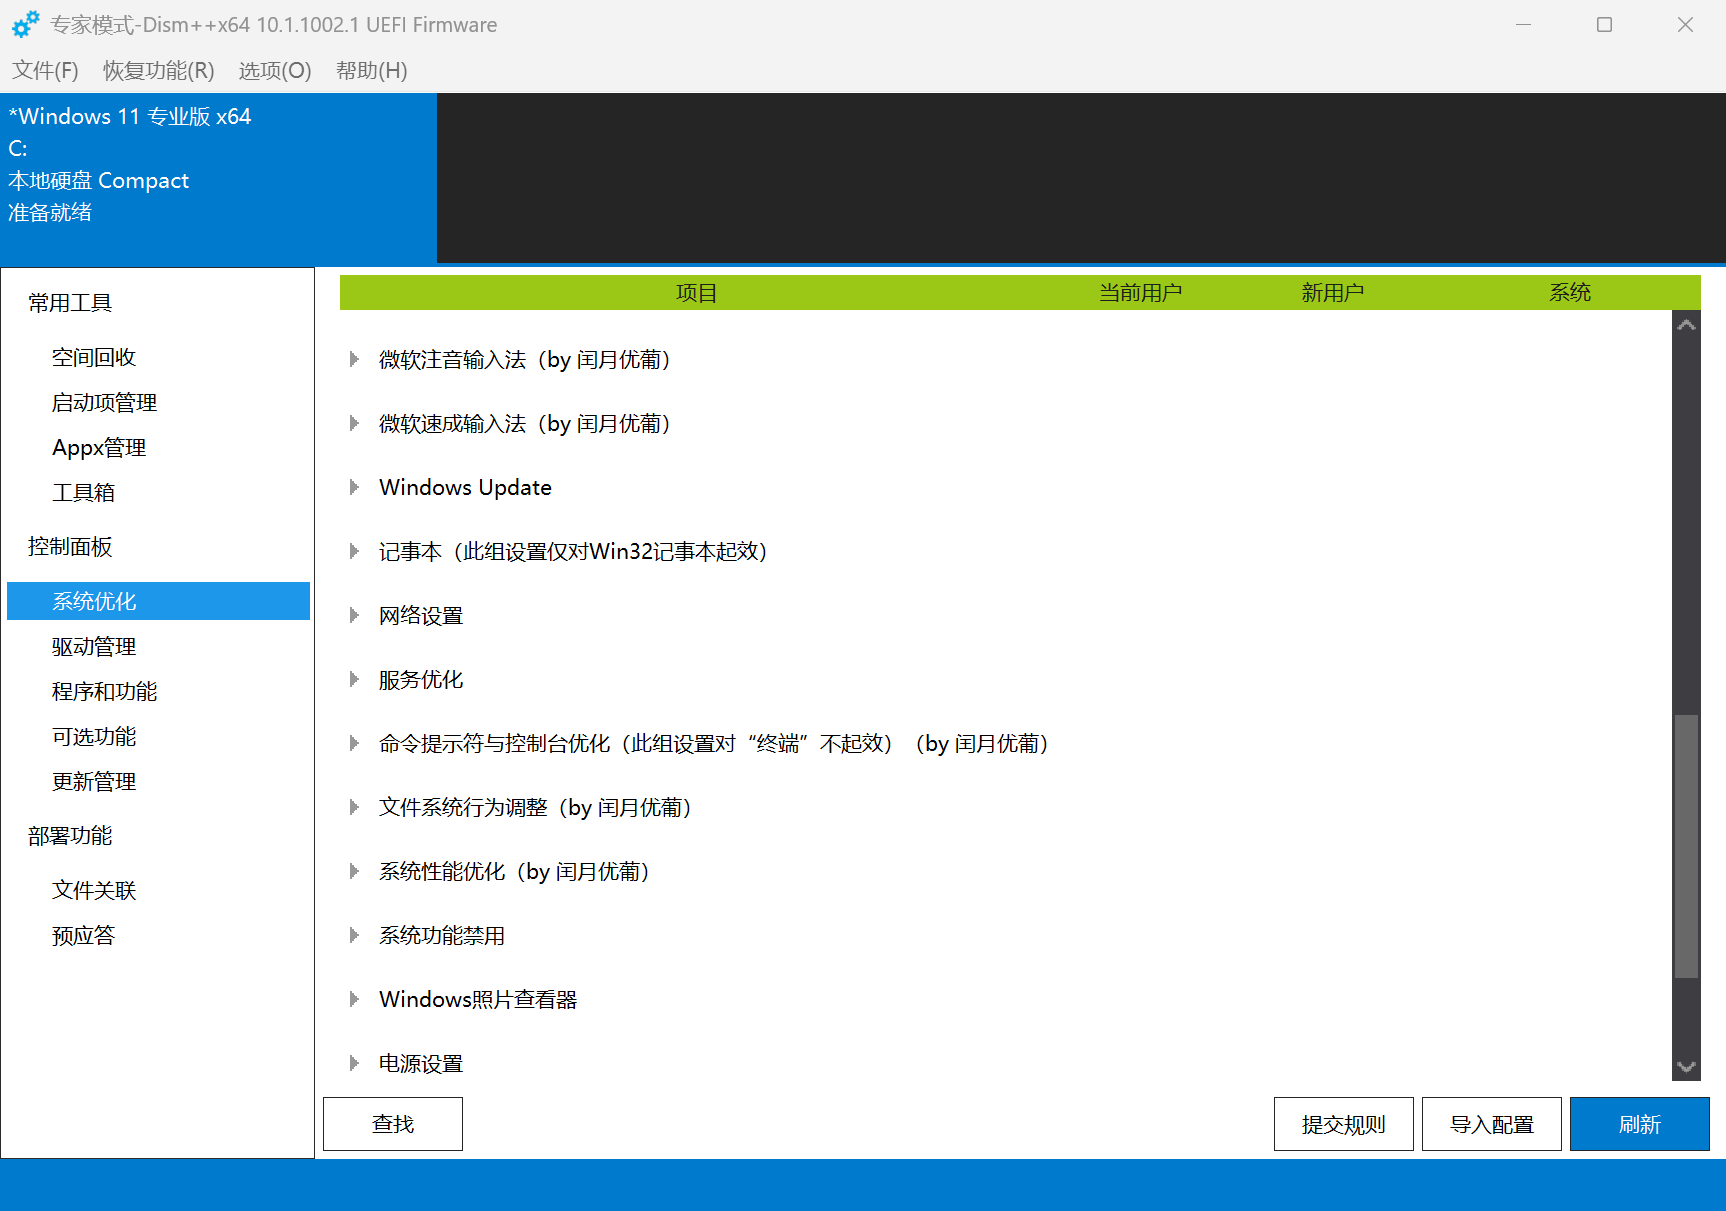The height and width of the screenshot is (1211, 1726).
Task: Open 可选功能 in the sidebar
Action: click(94, 736)
